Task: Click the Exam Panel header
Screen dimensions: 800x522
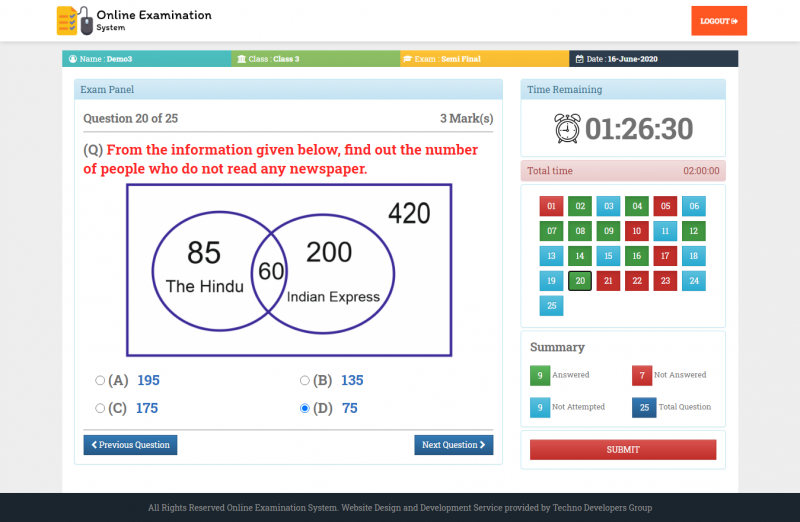Action: (288, 89)
